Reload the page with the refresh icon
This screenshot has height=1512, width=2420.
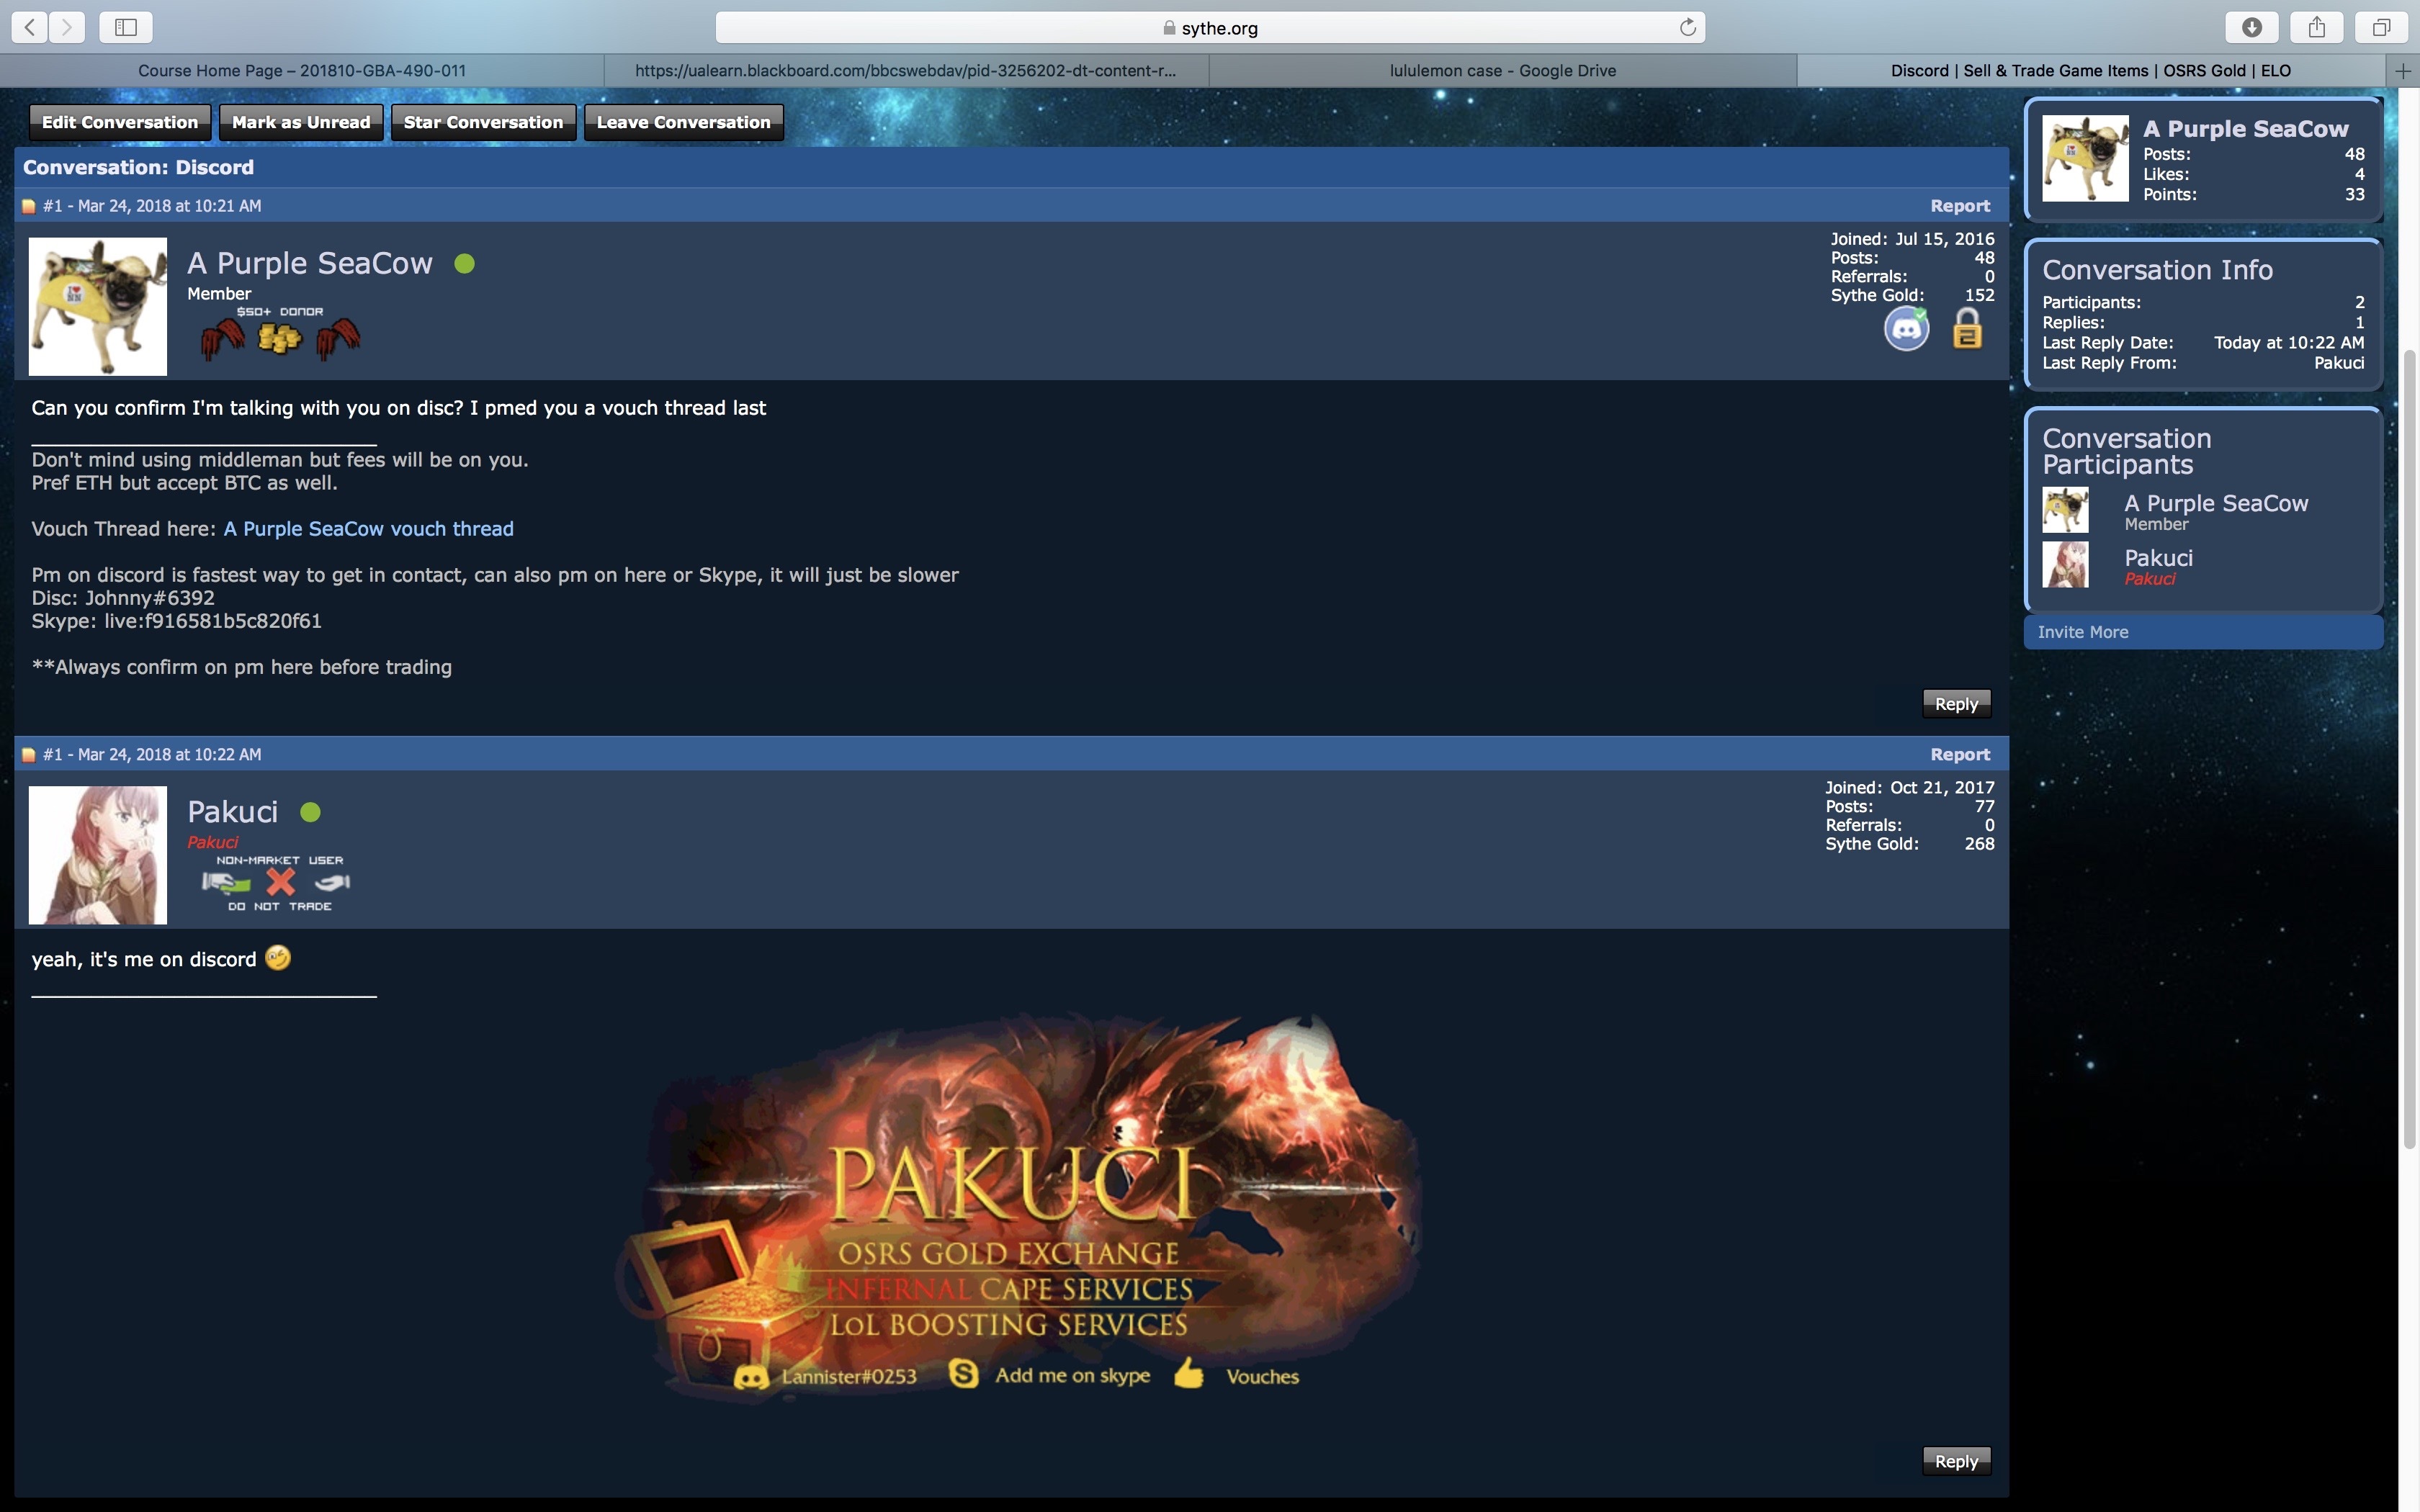coord(1687,27)
